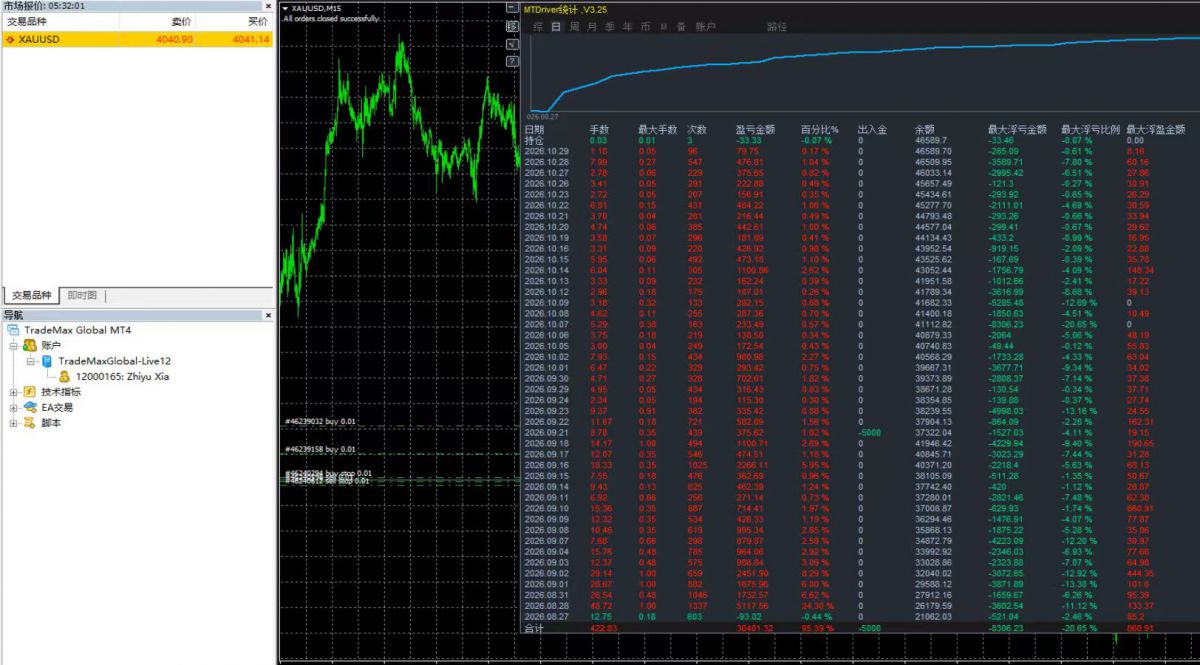The width and height of the screenshot is (1200, 665).
Task: Click the 脚本 scripts icon
Action: 30,423
